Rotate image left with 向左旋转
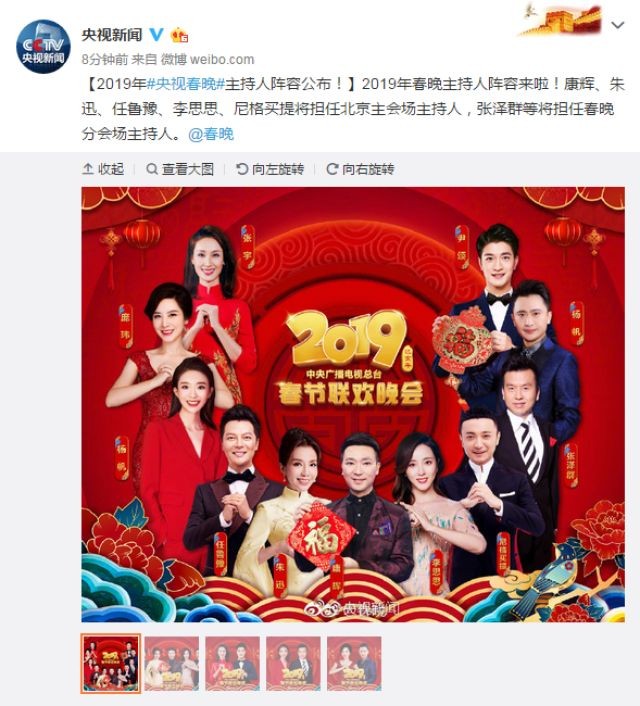 [x=270, y=169]
